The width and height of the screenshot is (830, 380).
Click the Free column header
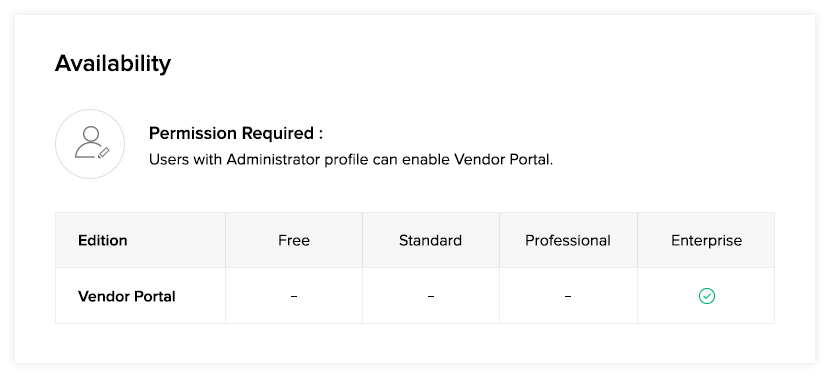(x=294, y=240)
